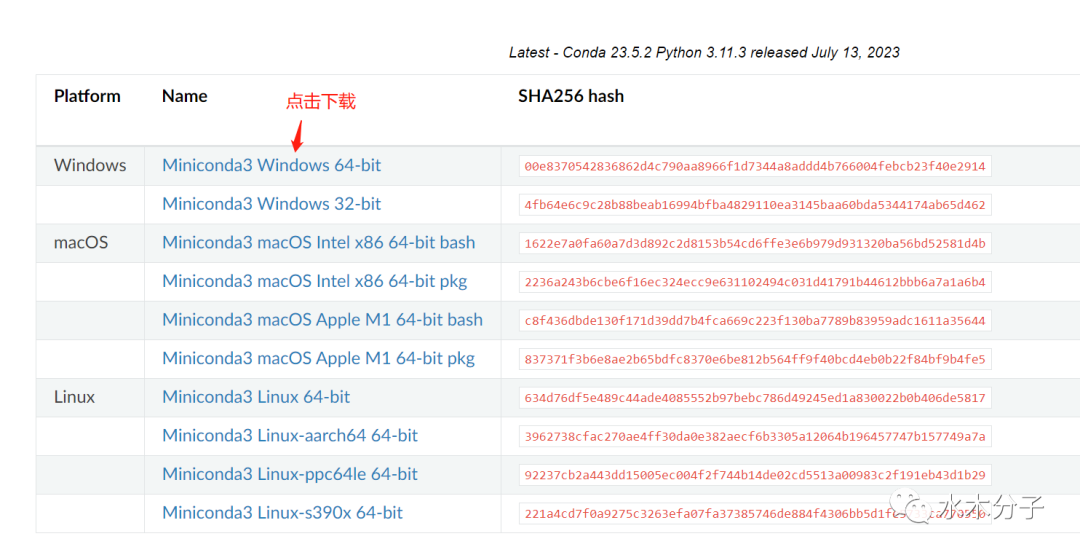Click the hash starting with 4fb64e6c
The image size is (1080, 555).
click(755, 205)
